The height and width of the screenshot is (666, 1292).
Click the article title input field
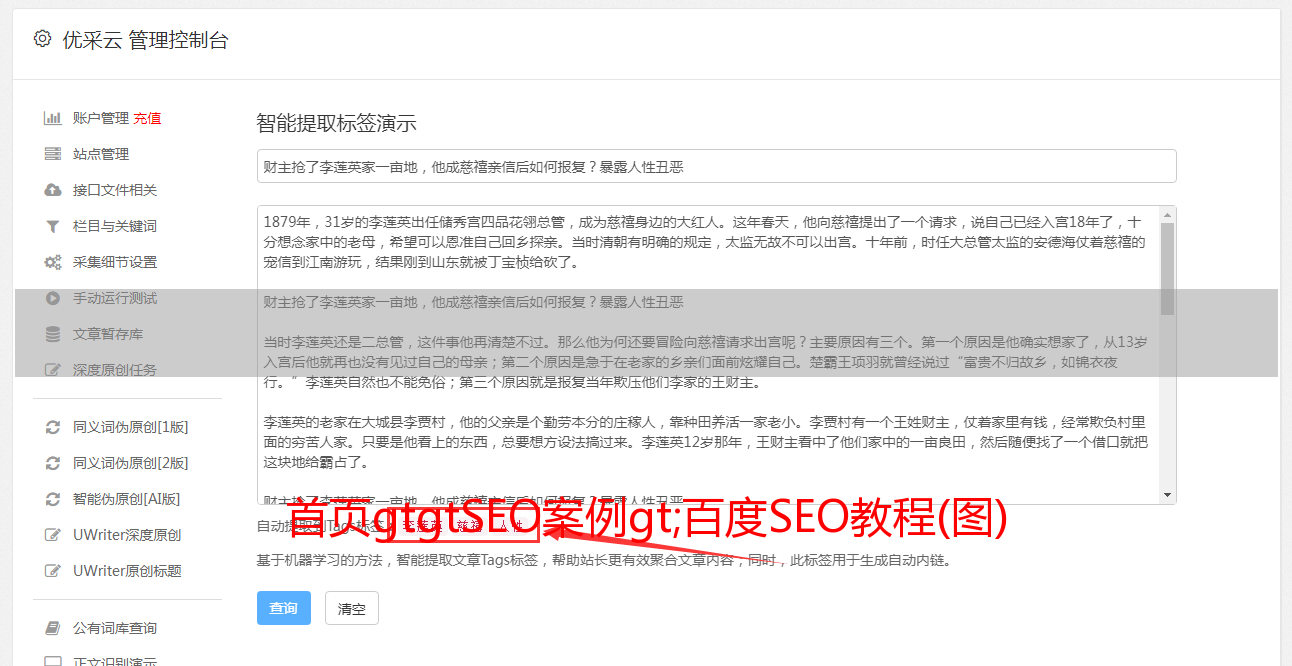[716, 166]
